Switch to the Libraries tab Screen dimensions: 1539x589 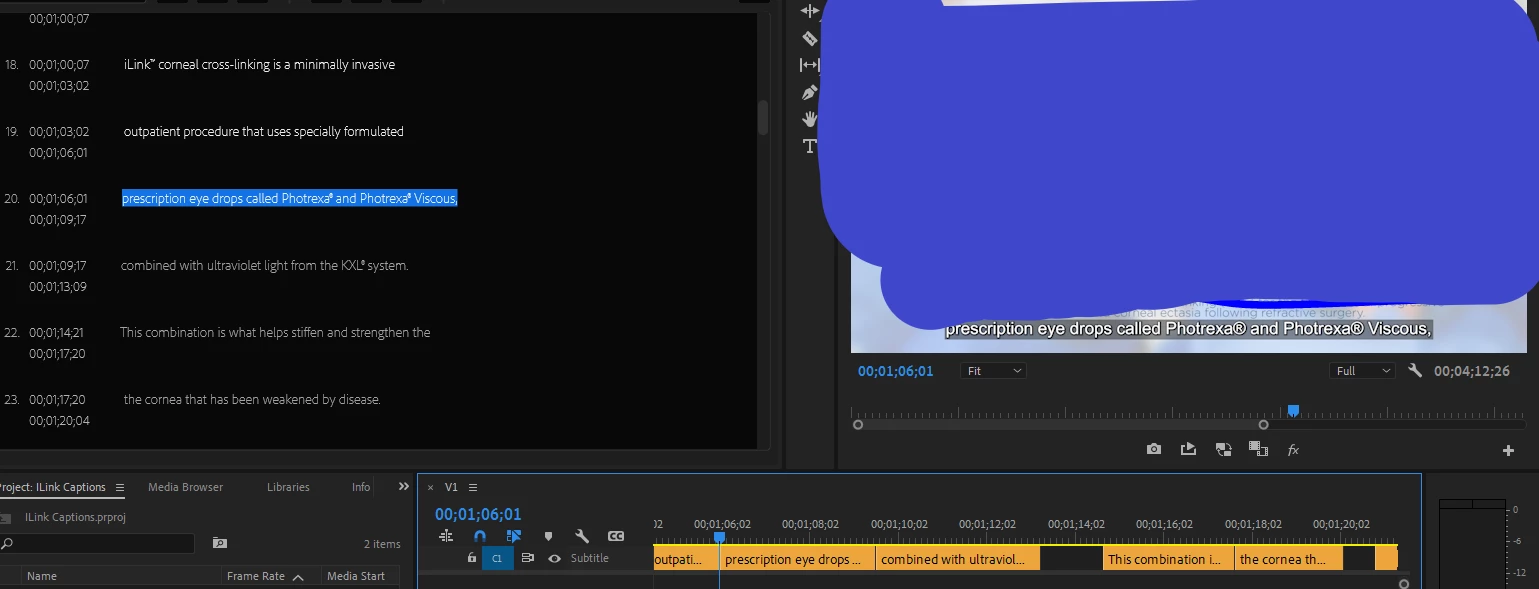[288, 487]
